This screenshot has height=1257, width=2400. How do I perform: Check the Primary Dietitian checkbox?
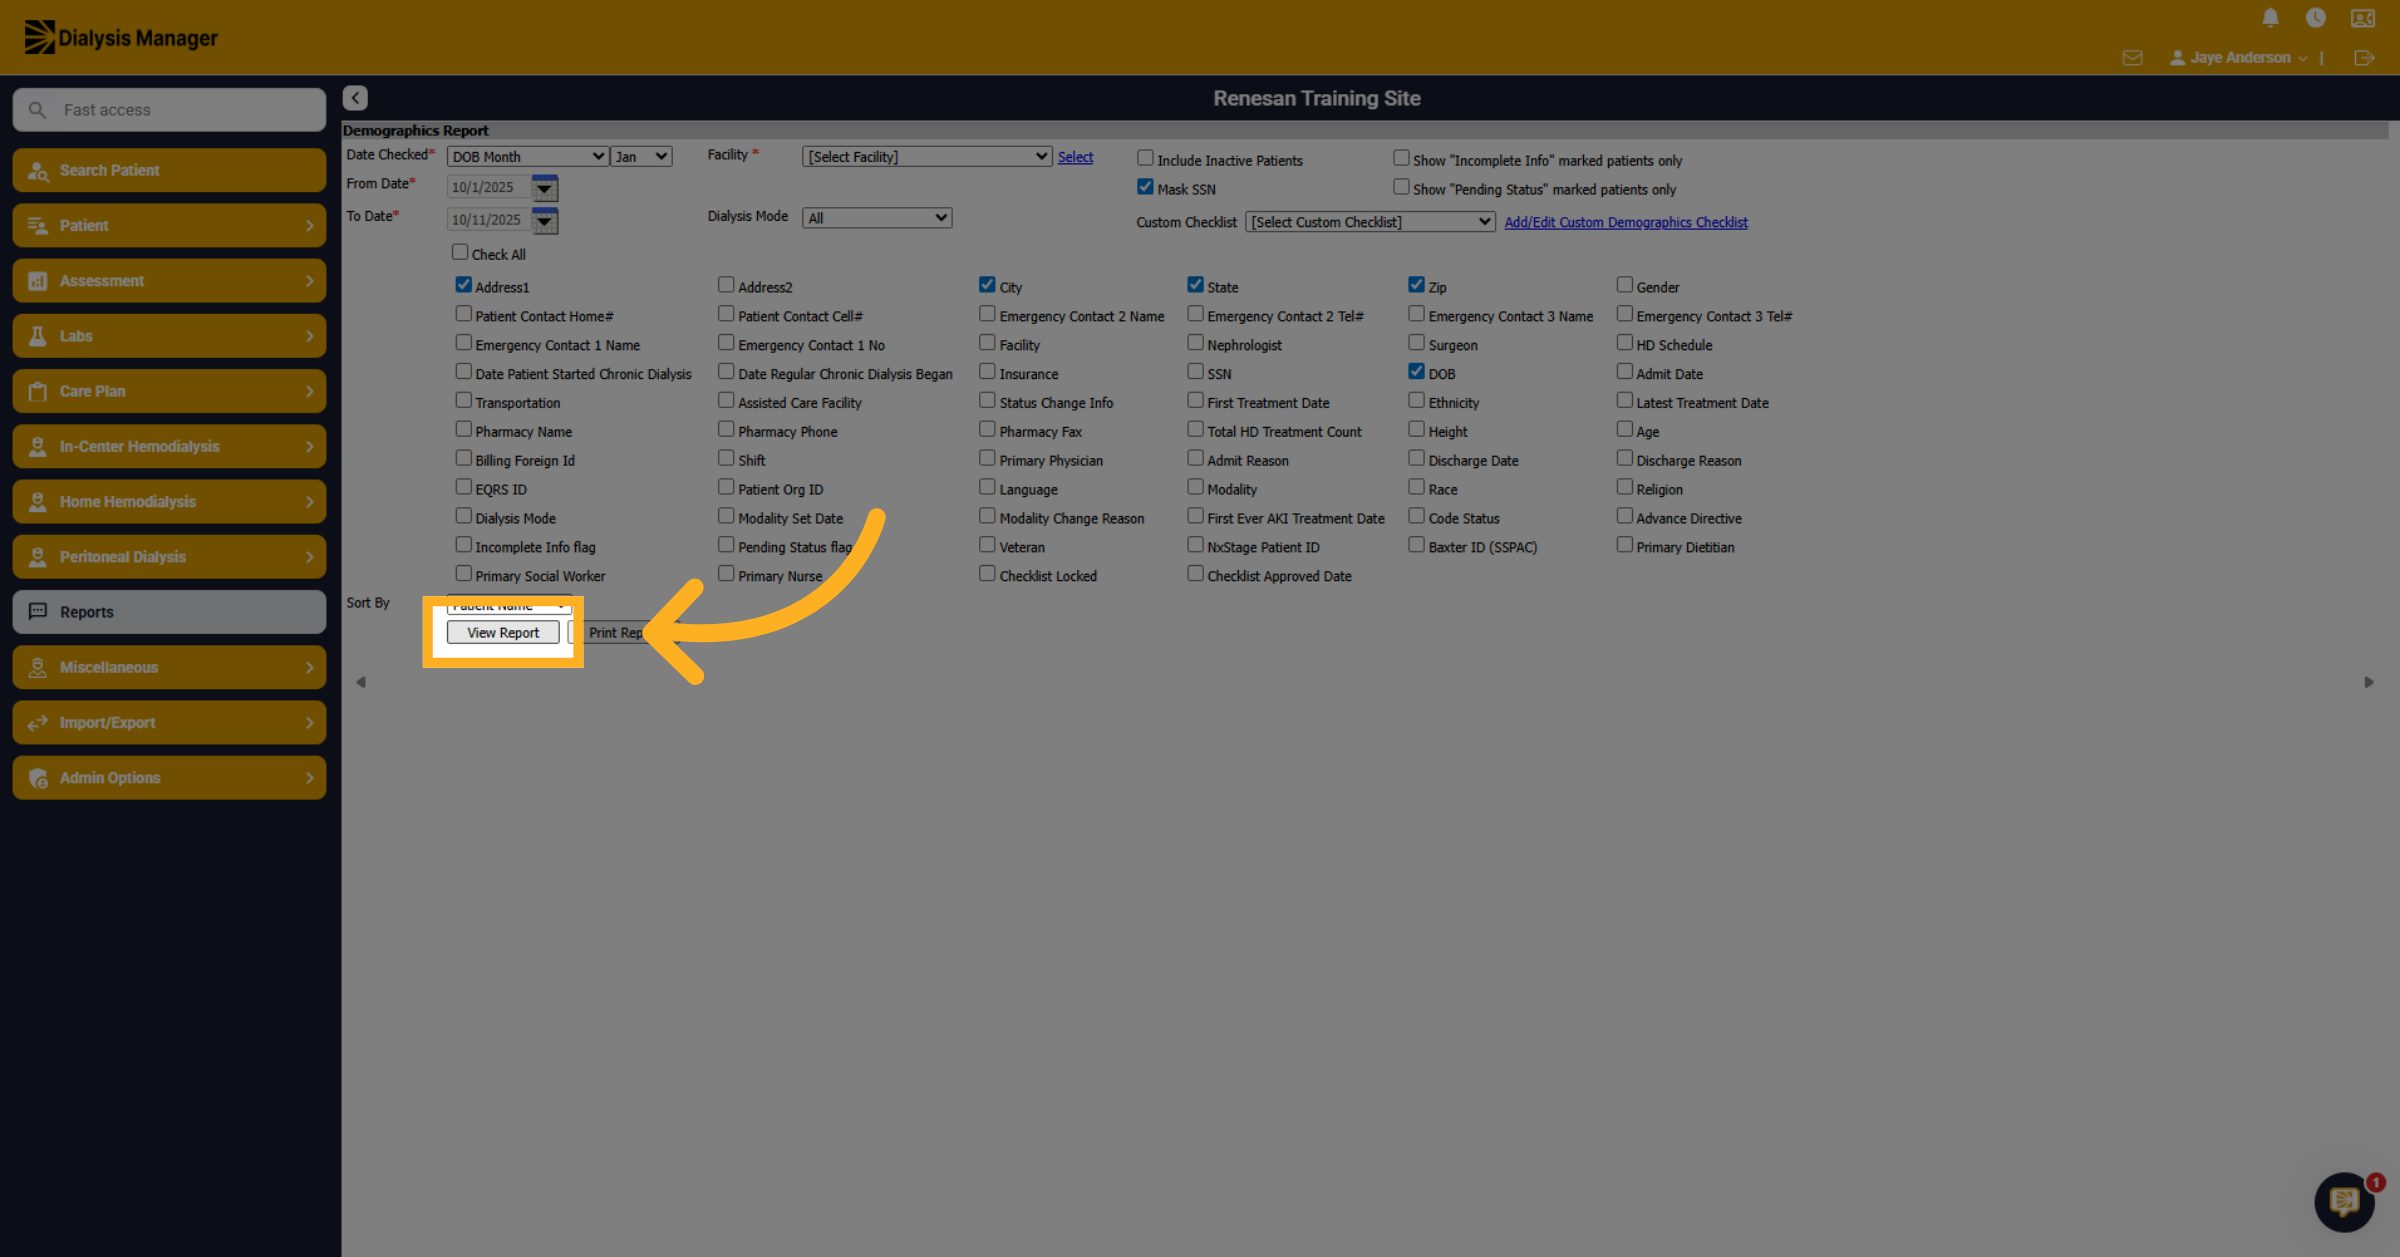click(1624, 545)
